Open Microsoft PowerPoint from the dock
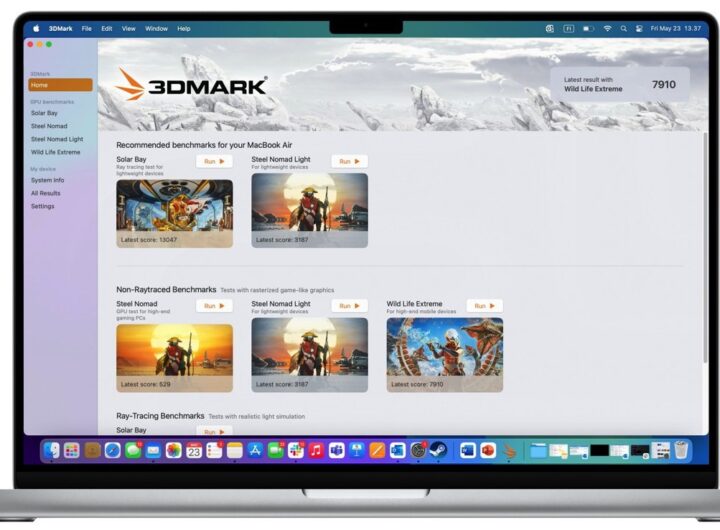This screenshot has width=720, height=530. click(x=488, y=451)
